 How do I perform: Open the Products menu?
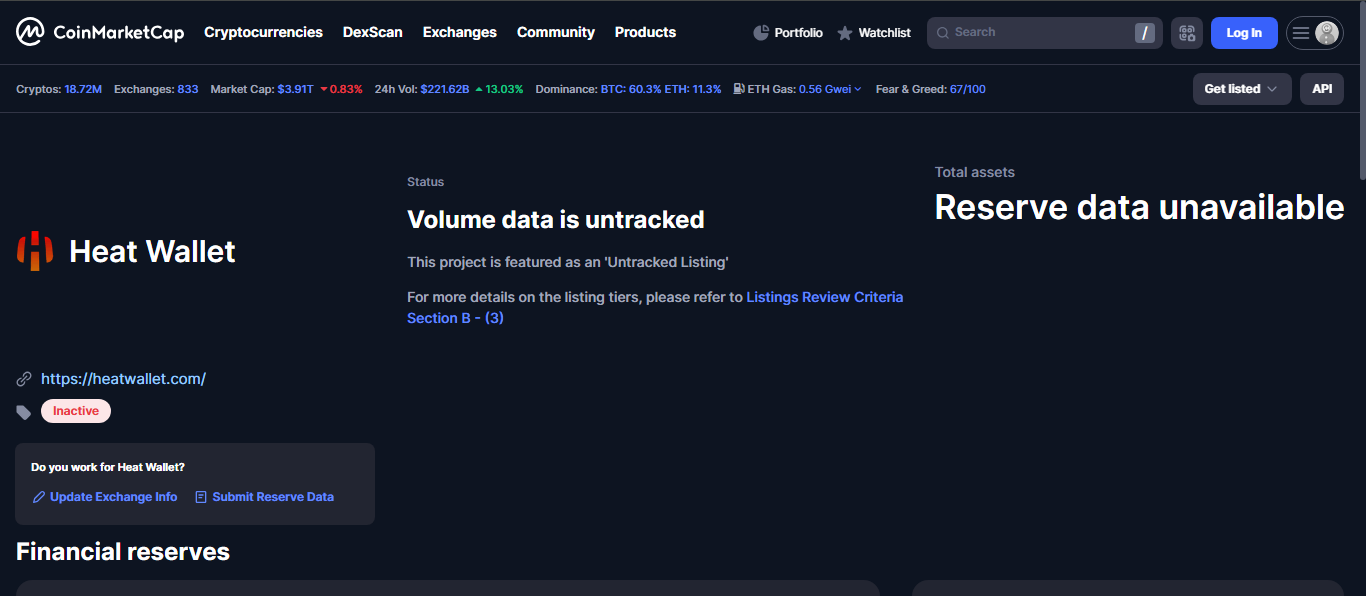(645, 32)
